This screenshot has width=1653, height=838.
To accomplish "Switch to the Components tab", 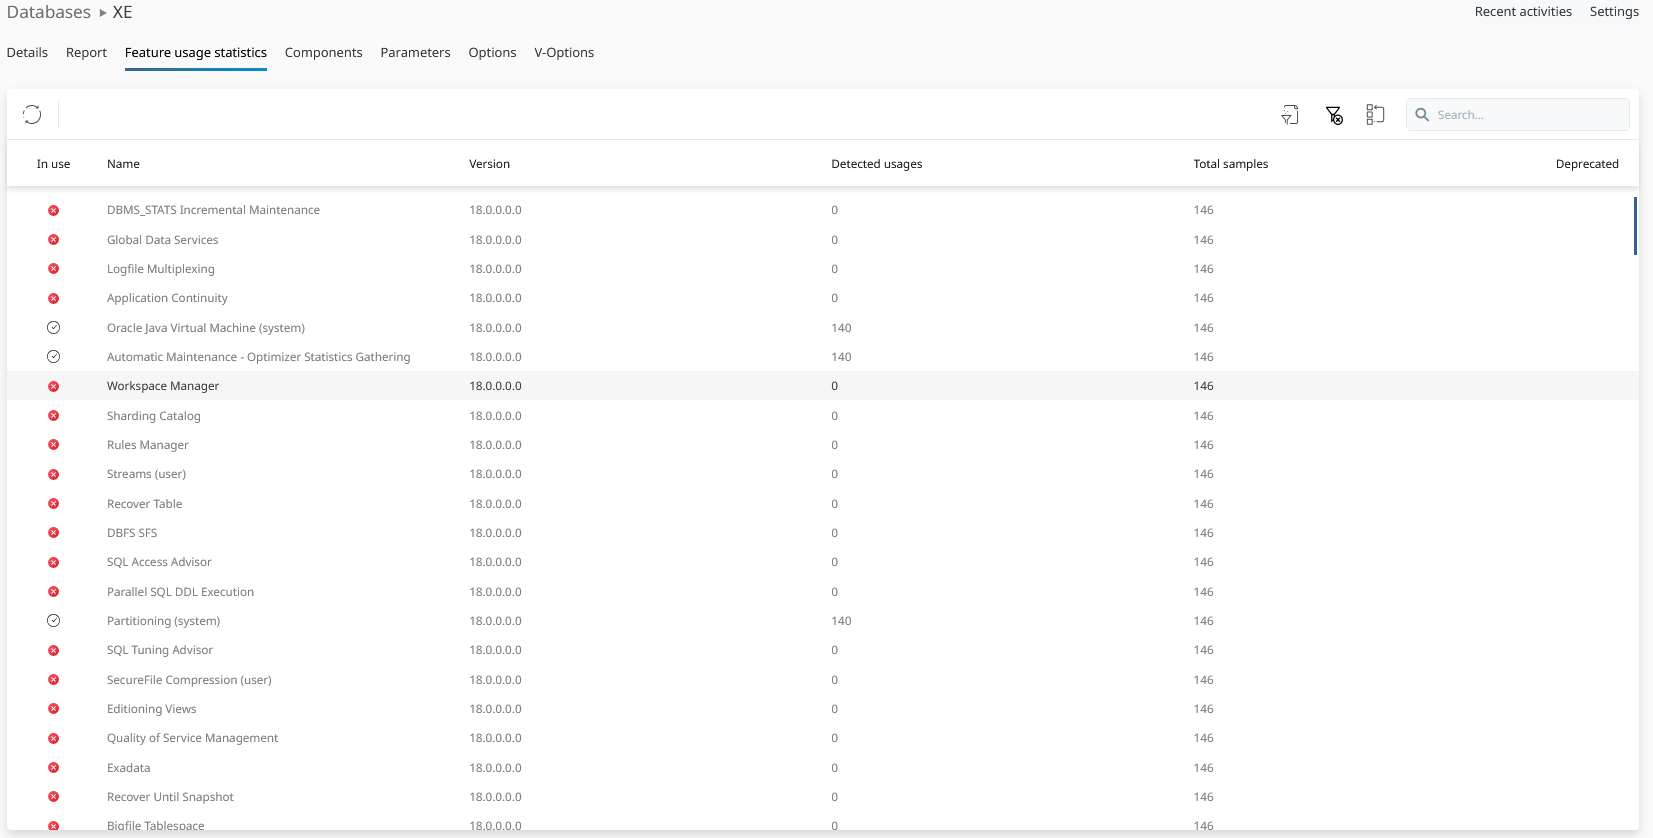I will (x=323, y=53).
